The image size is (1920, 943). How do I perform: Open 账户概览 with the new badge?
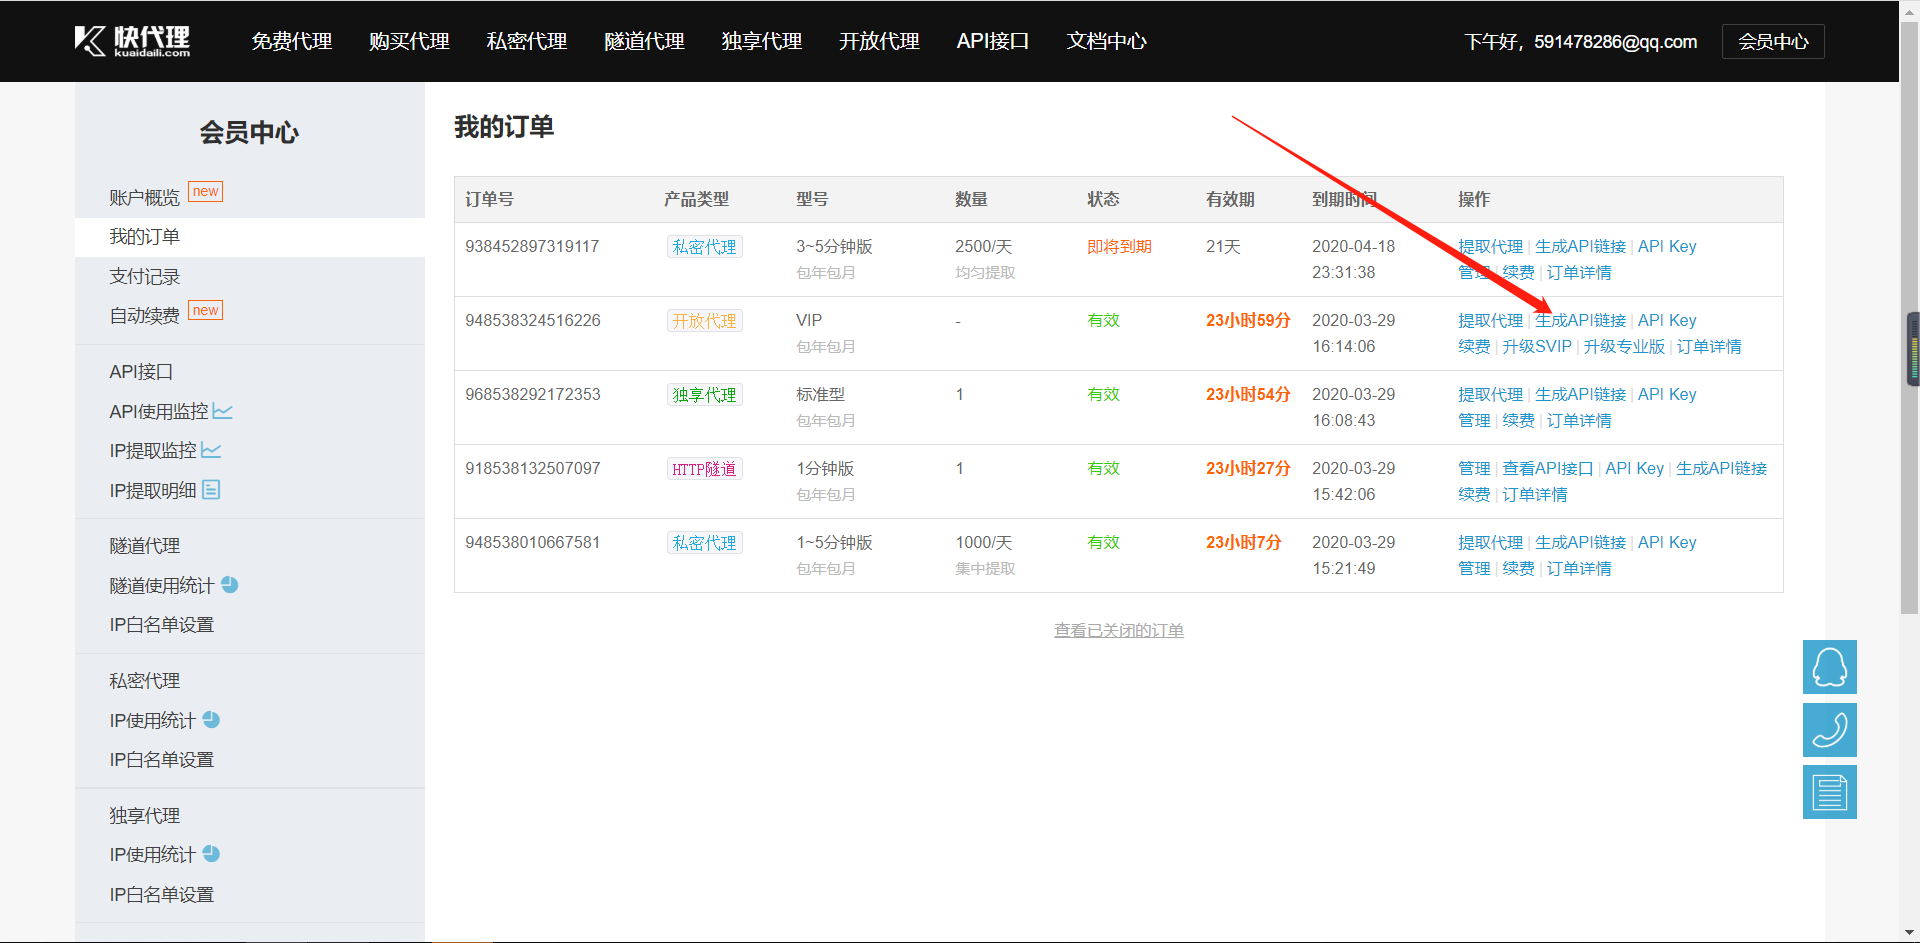click(x=143, y=197)
